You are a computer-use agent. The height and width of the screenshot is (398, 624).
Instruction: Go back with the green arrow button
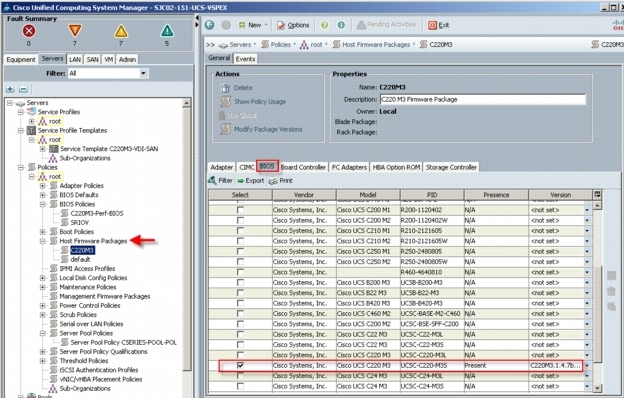[x=209, y=25]
